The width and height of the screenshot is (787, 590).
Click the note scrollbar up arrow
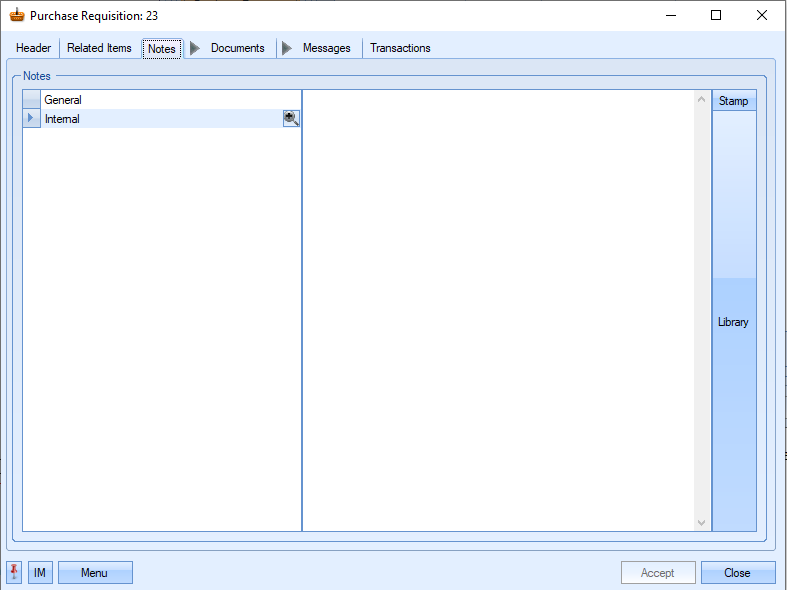pos(702,99)
